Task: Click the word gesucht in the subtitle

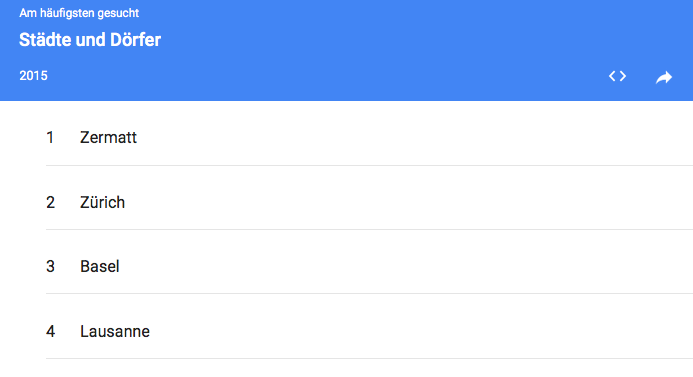Action: point(118,14)
